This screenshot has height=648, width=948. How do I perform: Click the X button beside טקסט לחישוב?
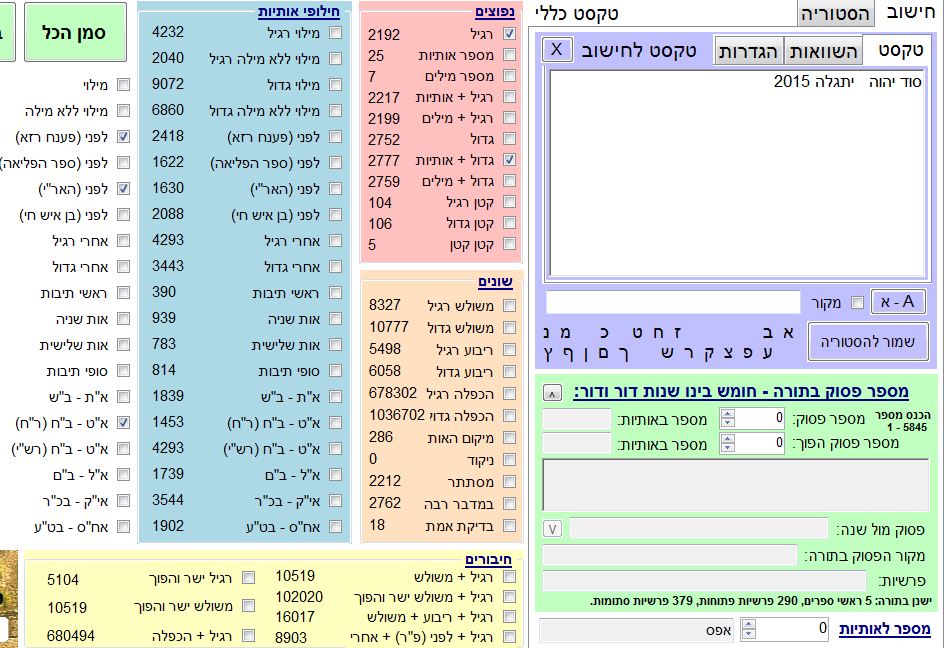557,49
